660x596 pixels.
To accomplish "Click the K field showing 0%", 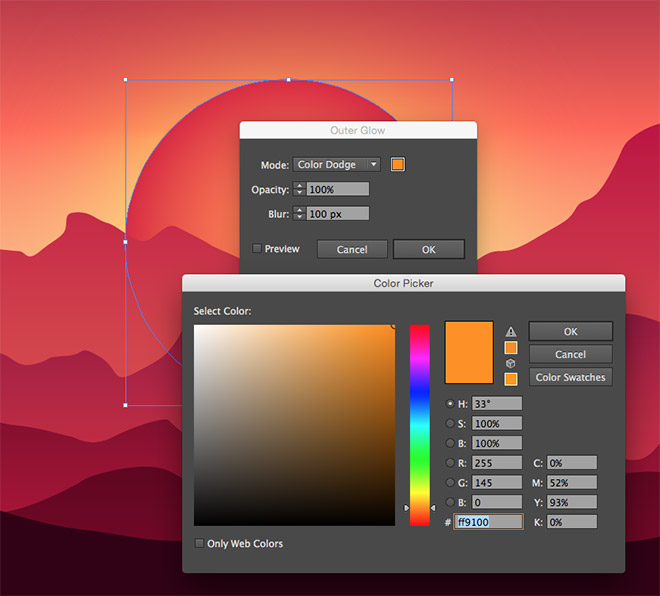I will (572, 522).
